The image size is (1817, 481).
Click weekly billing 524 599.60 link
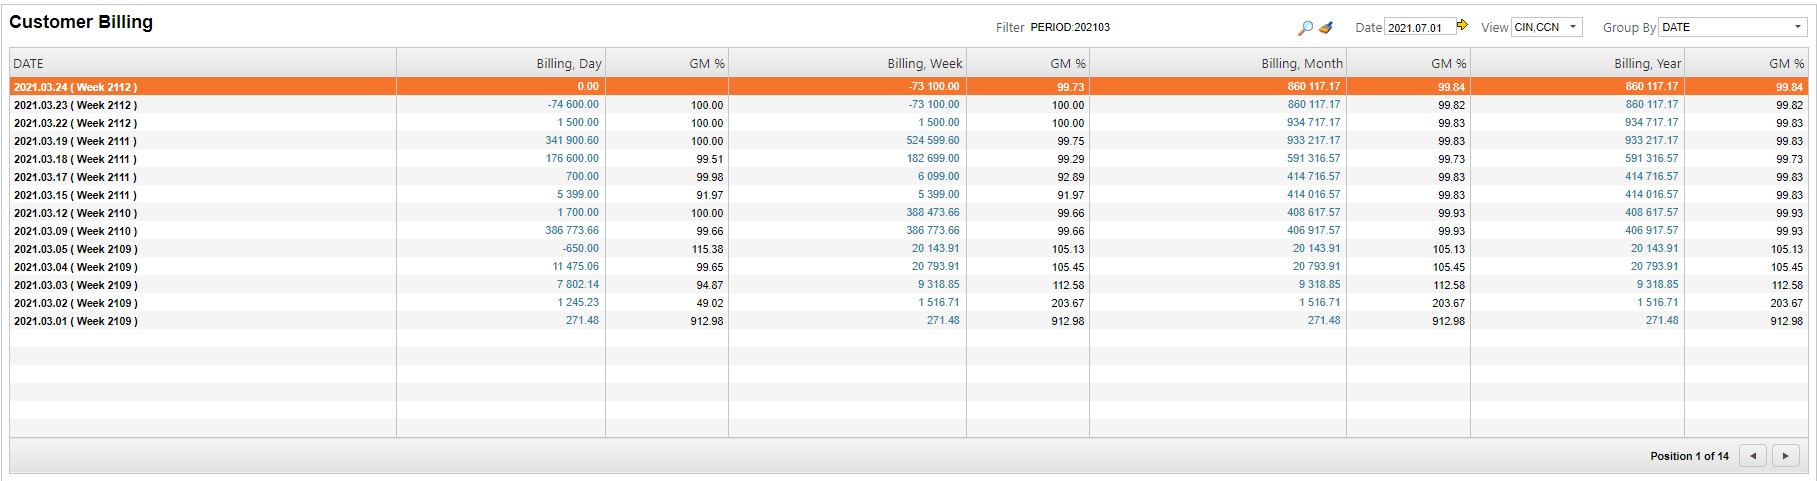coord(932,141)
